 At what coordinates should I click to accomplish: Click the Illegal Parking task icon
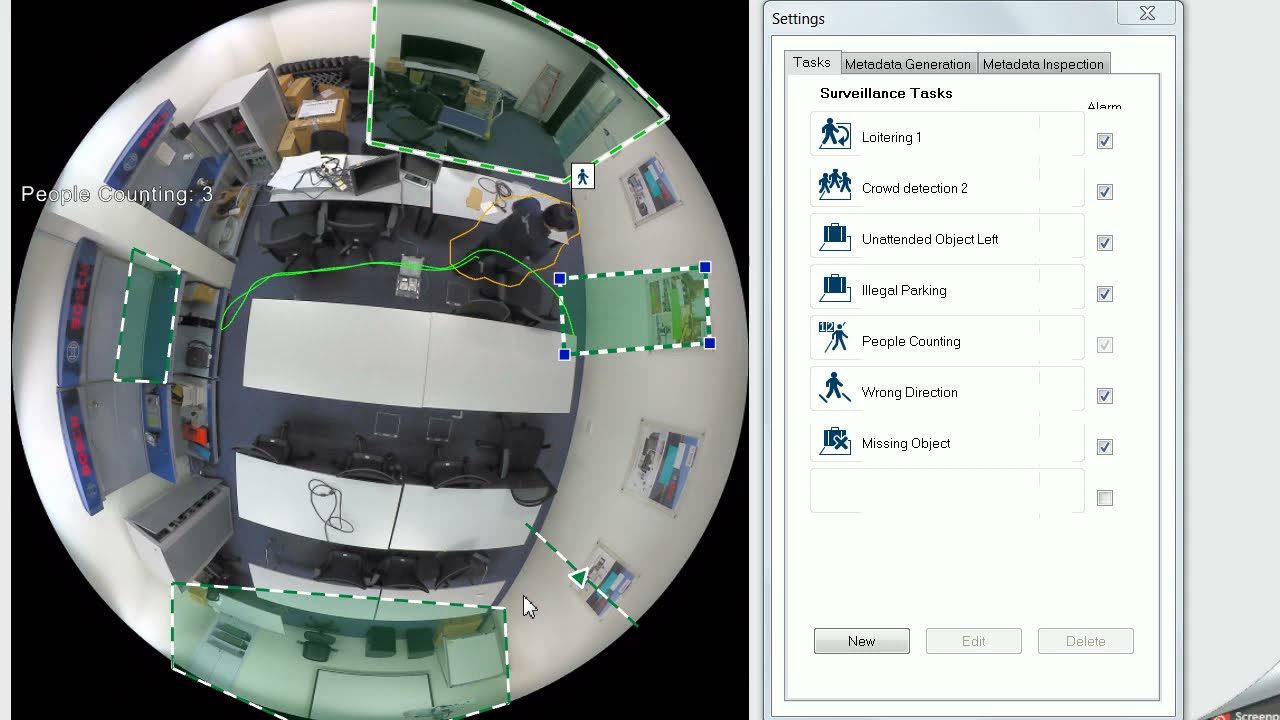pyautogui.click(x=834, y=287)
